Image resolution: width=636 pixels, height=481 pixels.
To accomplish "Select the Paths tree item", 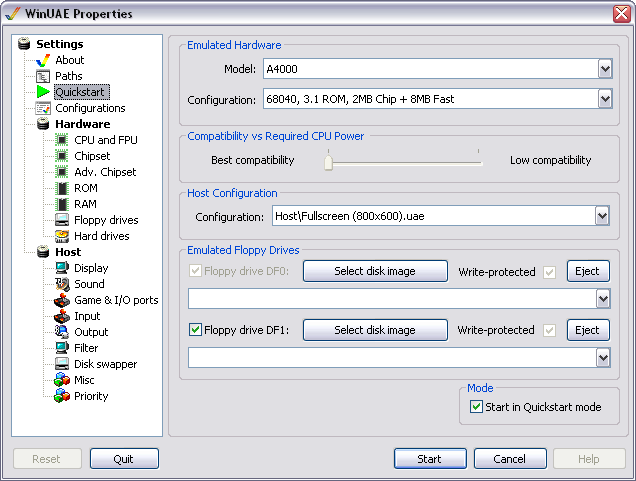I will tap(69, 76).
